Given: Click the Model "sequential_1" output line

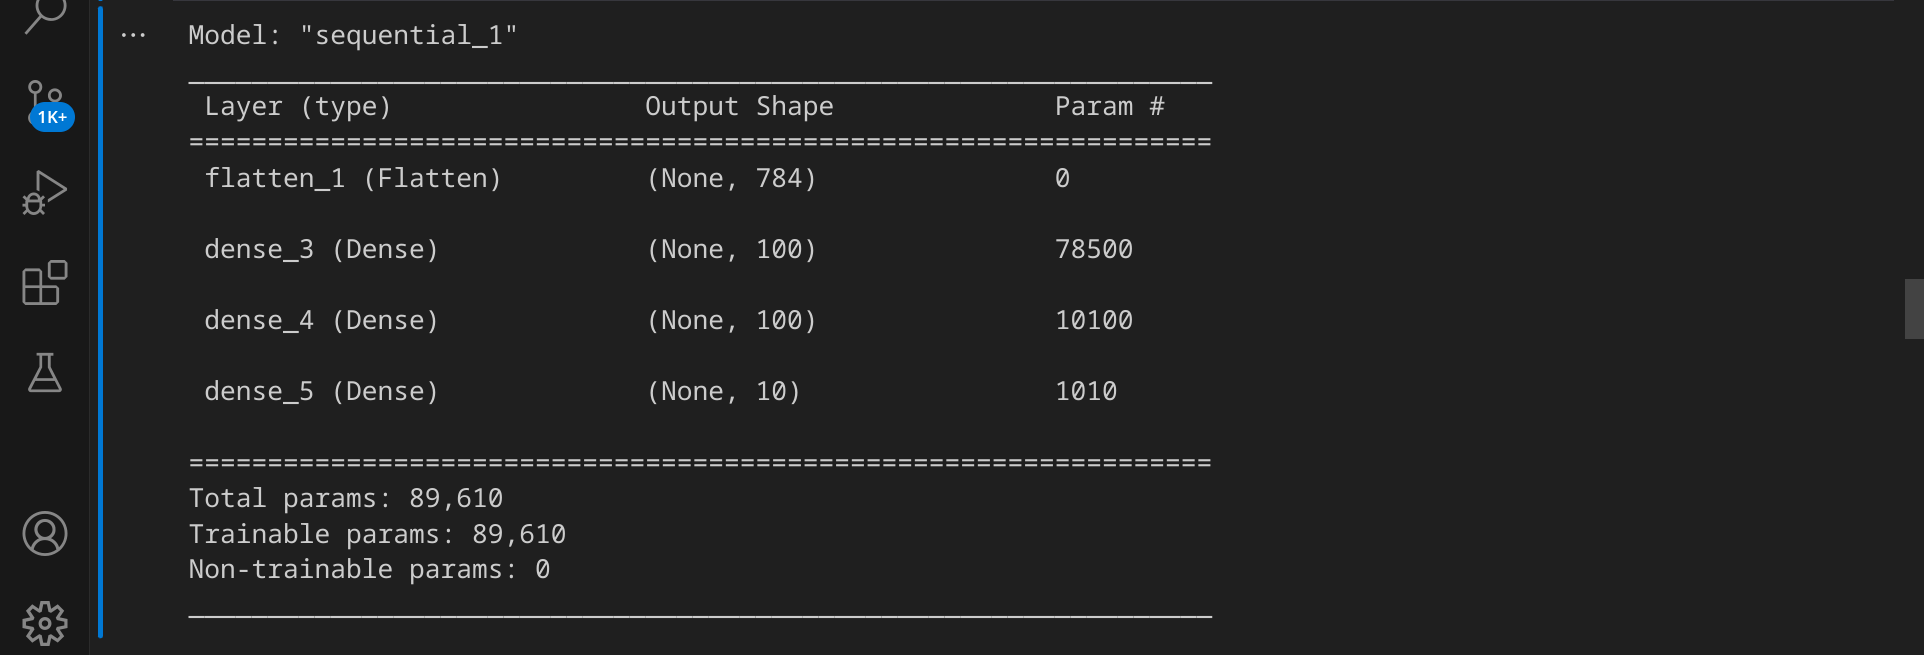Looking at the screenshot, I should click(353, 36).
